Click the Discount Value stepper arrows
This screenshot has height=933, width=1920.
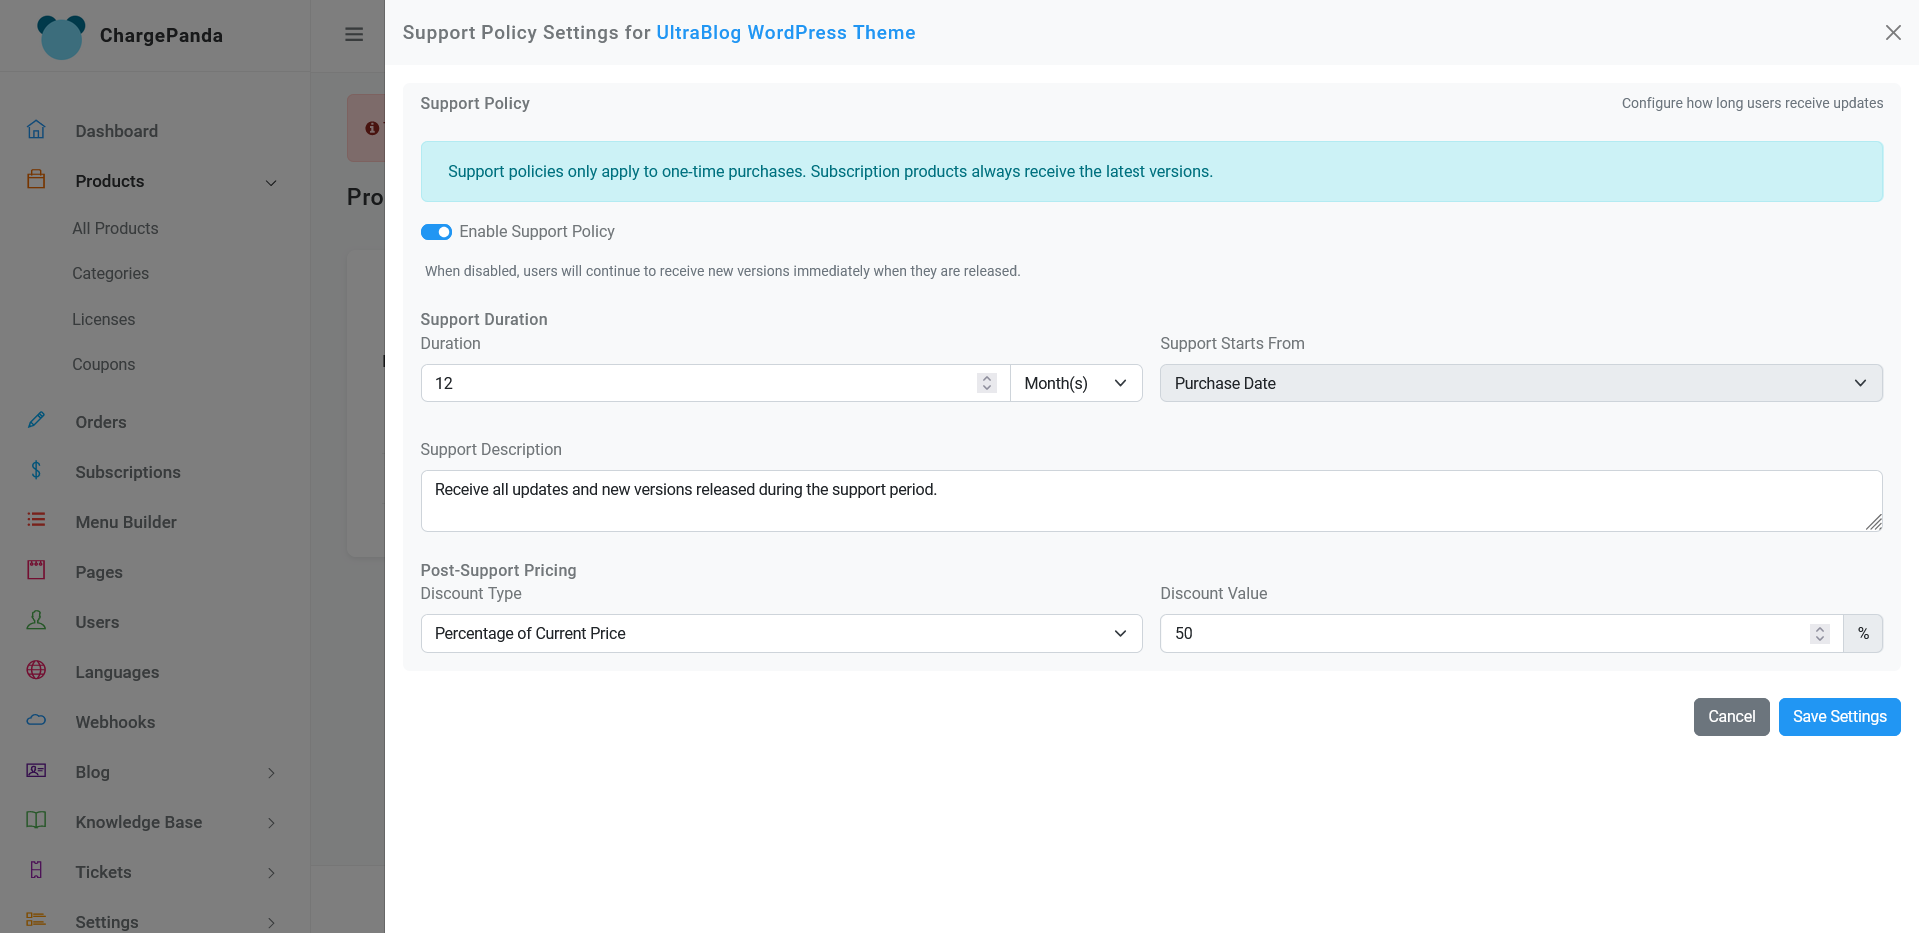point(1819,634)
